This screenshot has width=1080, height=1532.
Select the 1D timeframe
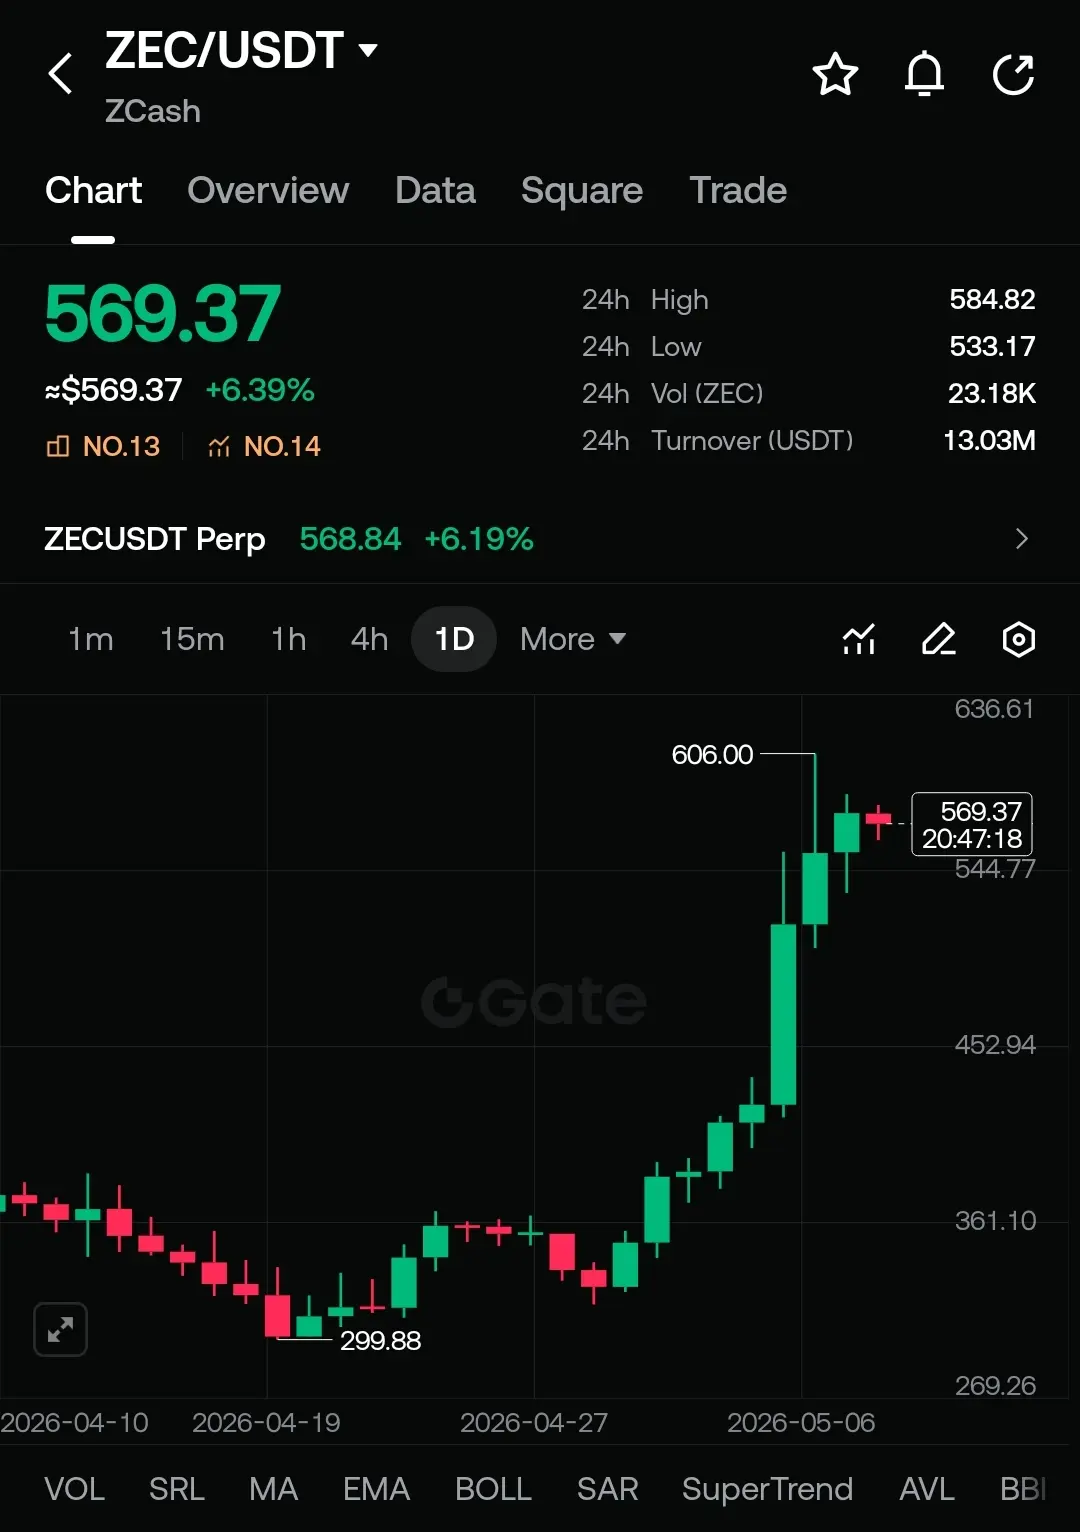coord(454,639)
